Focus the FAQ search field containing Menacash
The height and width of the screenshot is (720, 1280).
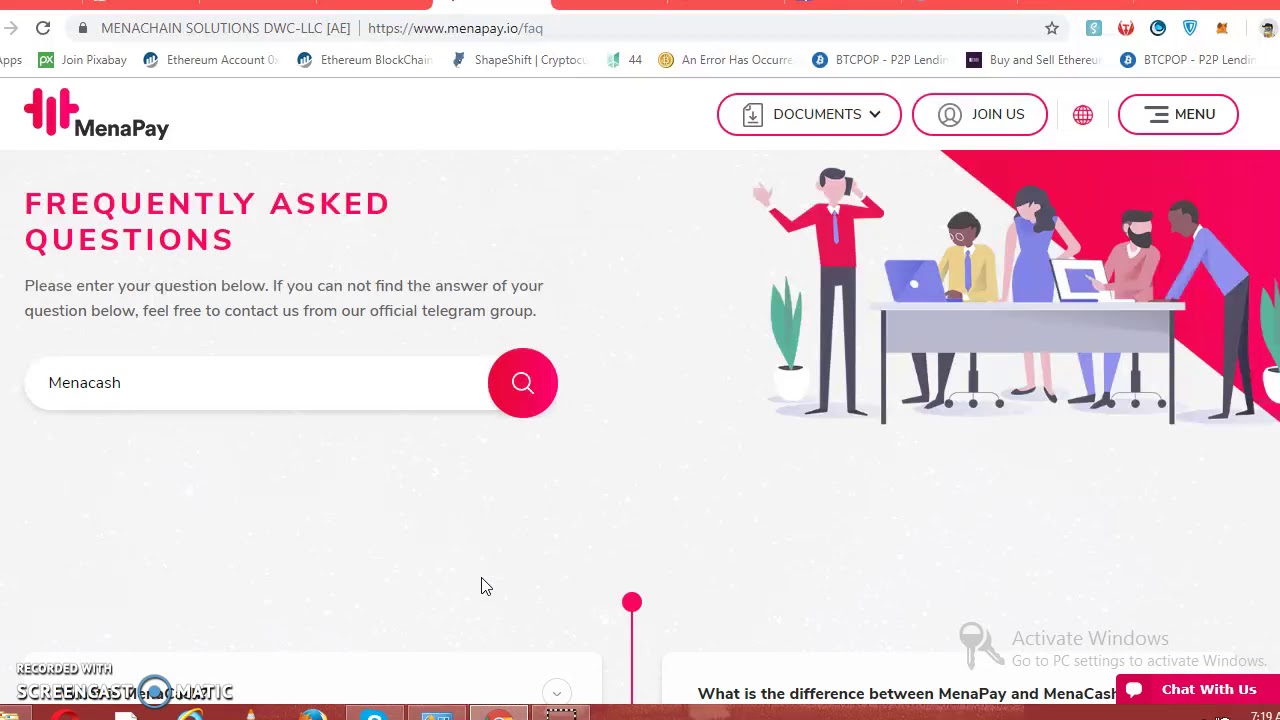256,383
